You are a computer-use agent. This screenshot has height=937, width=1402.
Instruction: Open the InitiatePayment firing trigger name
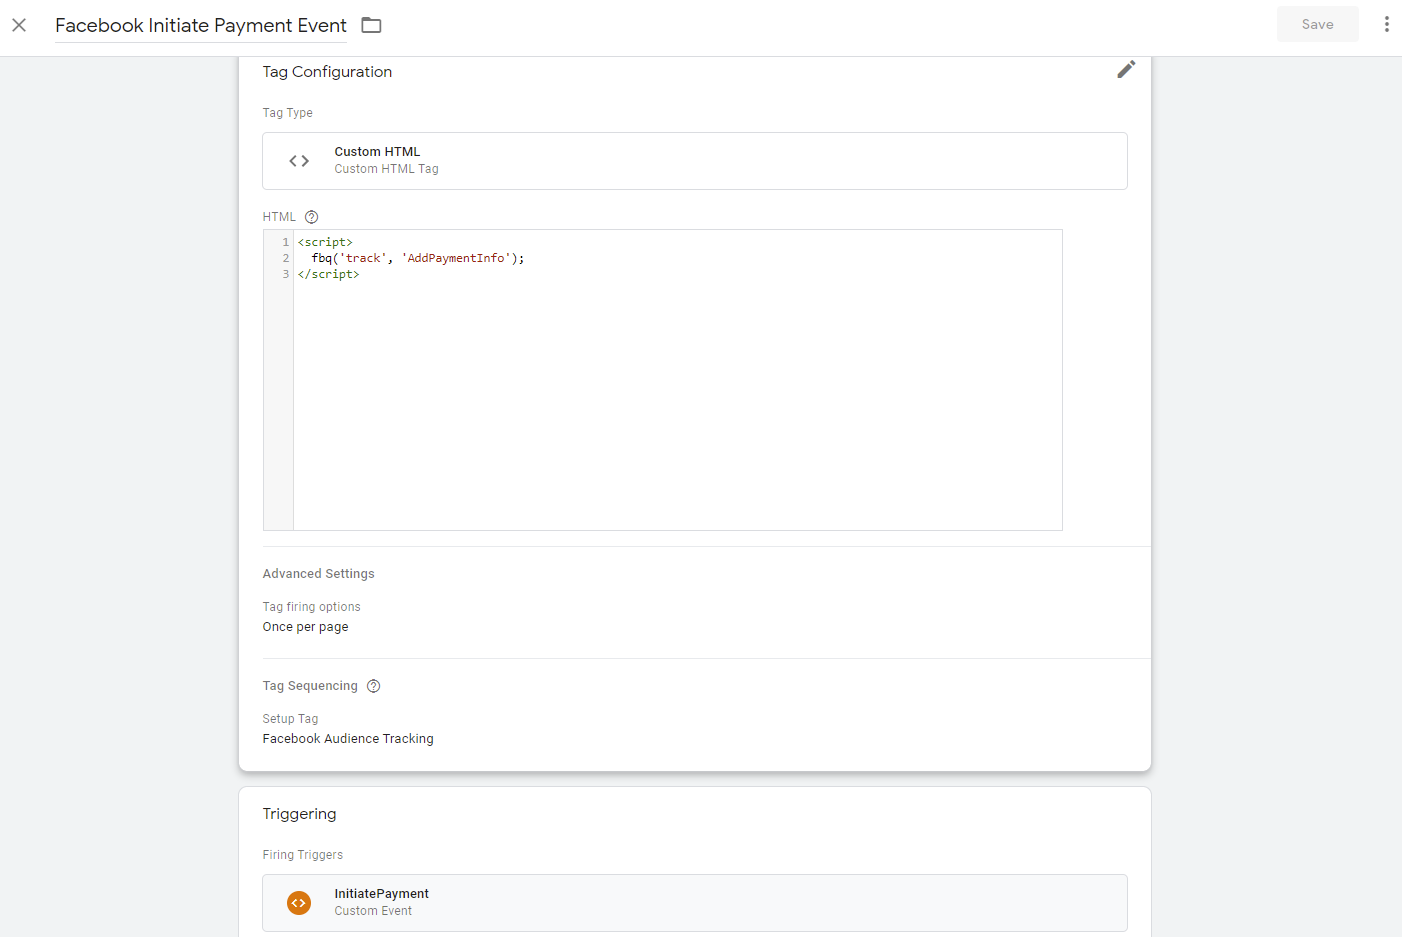point(381,894)
